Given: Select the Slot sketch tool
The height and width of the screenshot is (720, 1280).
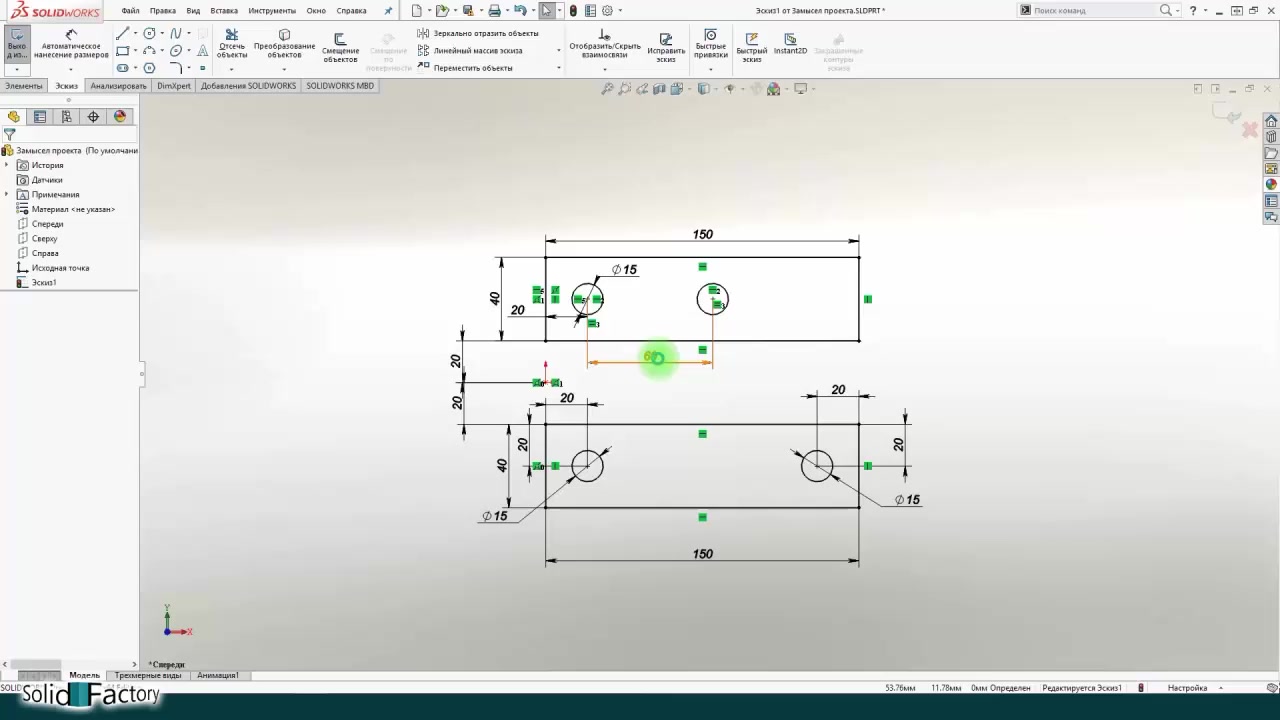Looking at the screenshot, I should tap(122, 68).
